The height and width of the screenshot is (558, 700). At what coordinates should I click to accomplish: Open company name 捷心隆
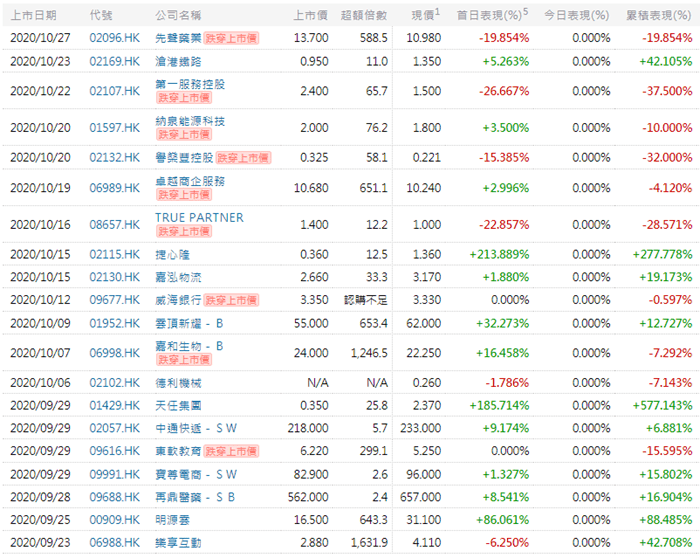[x=172, y=255]
